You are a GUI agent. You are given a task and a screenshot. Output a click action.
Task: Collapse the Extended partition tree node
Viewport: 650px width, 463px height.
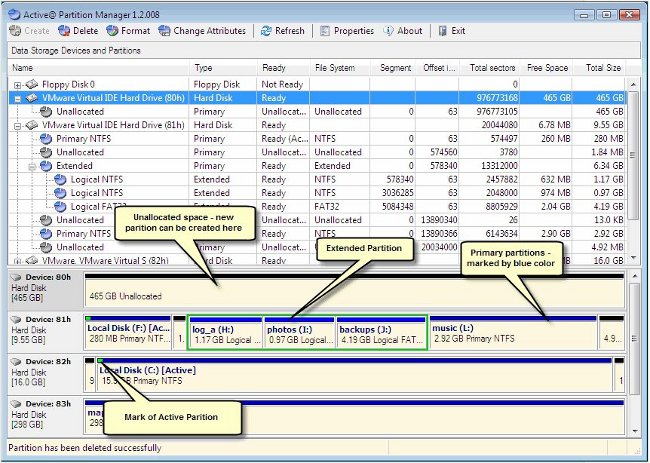[x=31, y=165]
